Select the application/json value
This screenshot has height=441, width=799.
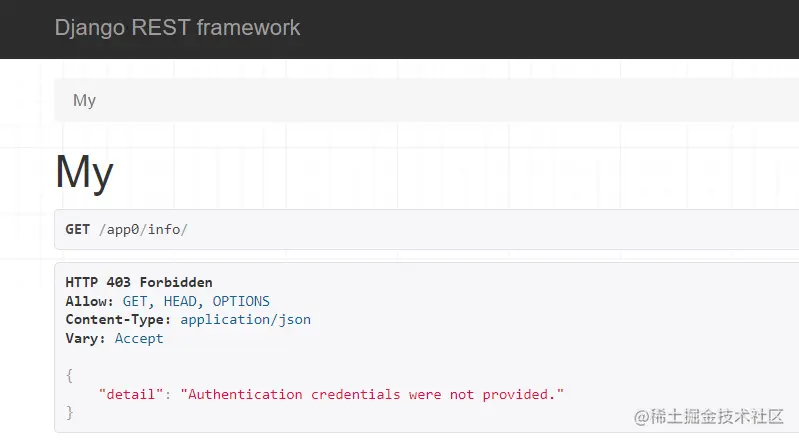coord(246,320)
